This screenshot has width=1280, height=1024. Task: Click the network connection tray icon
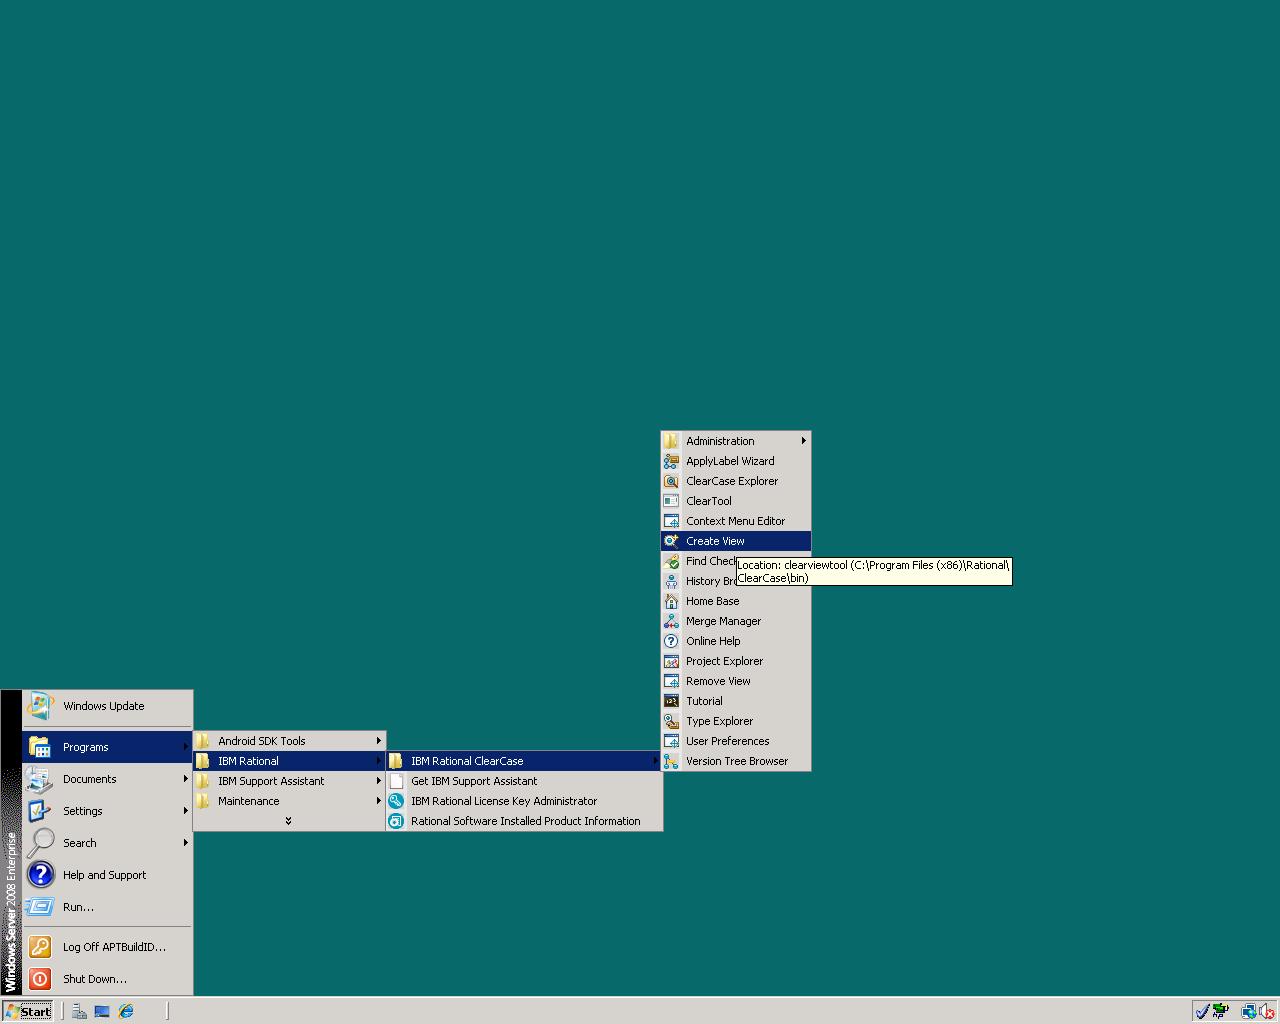point(1248,1011)
